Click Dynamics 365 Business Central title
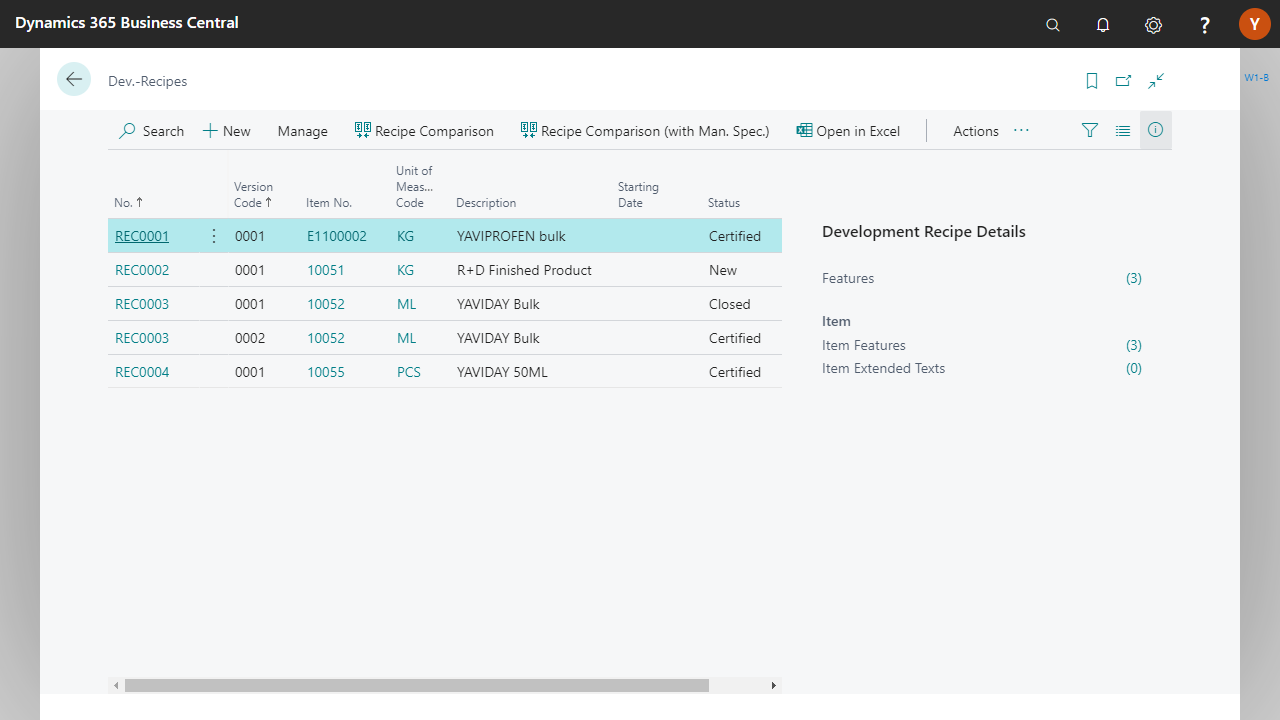Viewport: 1280px width, 720px height. coord(127,22)
